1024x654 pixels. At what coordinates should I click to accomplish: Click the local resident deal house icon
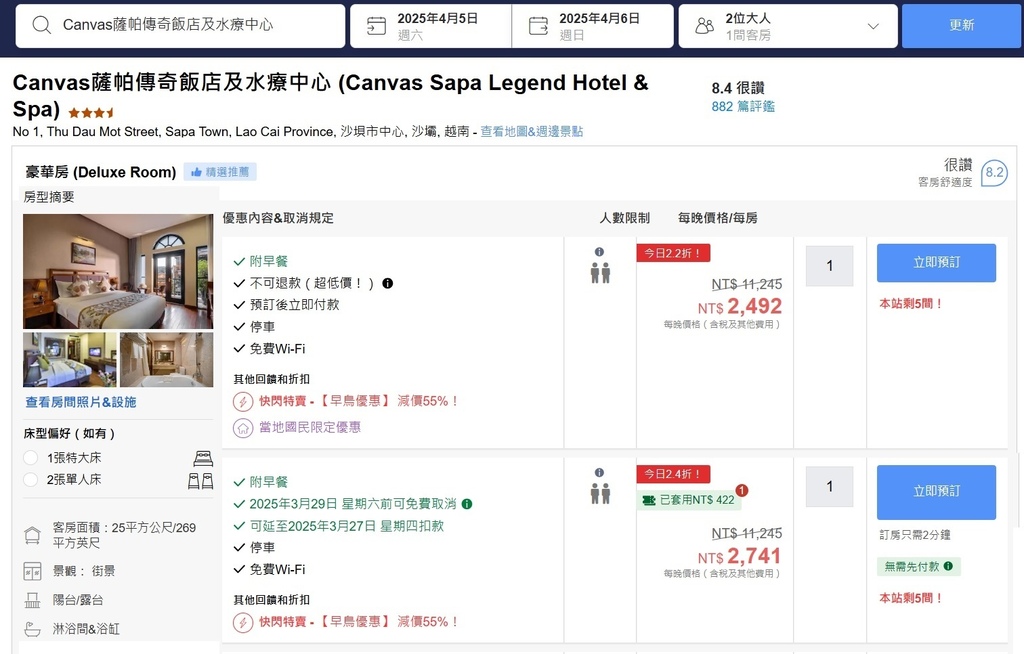[x=243, y=428]
